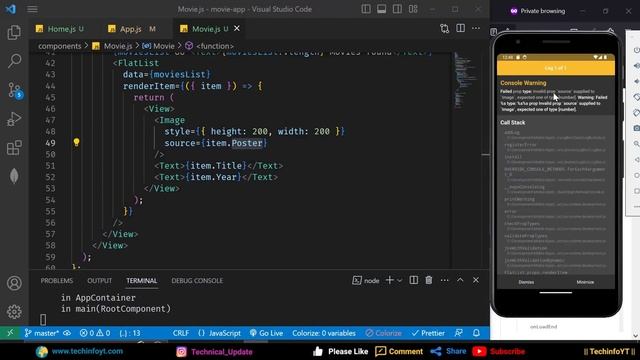Click the components breadcrumb
This screenshot has height=360, width=640.
click(60, 46)
